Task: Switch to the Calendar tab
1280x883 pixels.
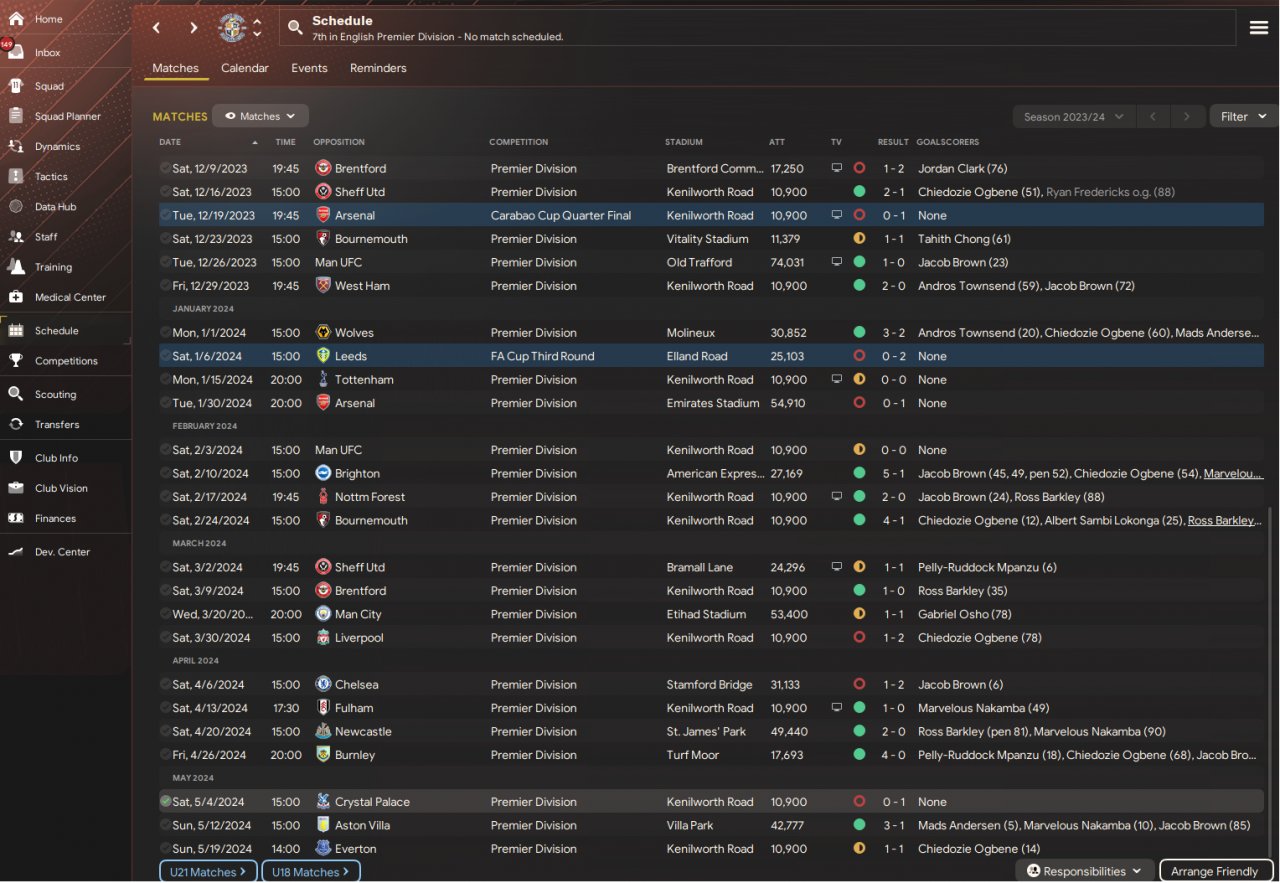Action: click(245, 68)
